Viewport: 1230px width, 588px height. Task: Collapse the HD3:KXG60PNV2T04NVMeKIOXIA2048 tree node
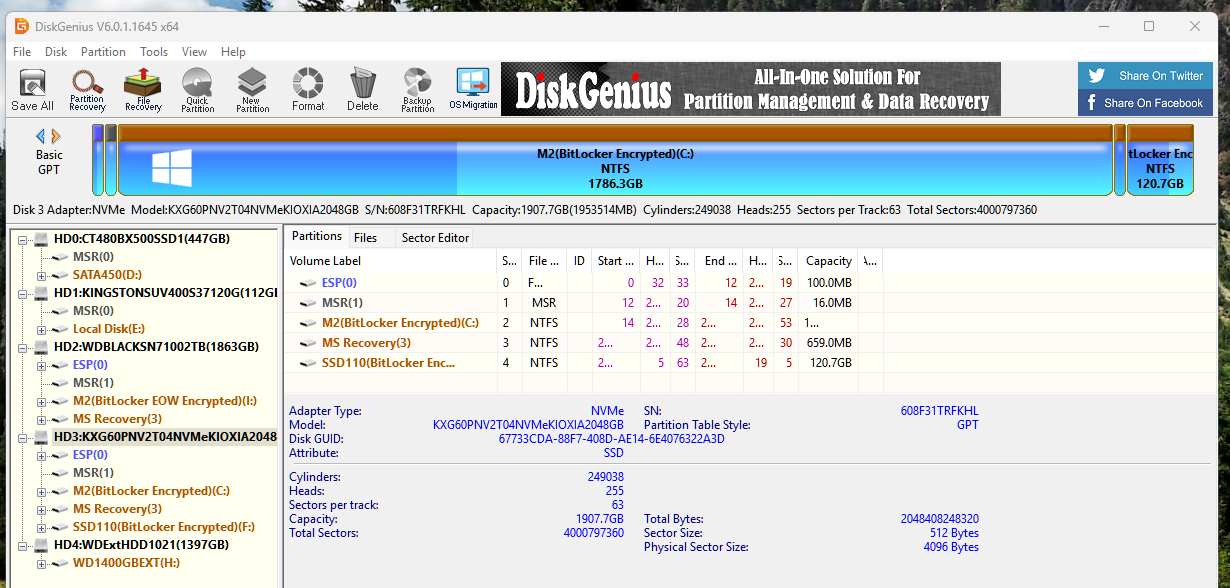coord(23,437)
